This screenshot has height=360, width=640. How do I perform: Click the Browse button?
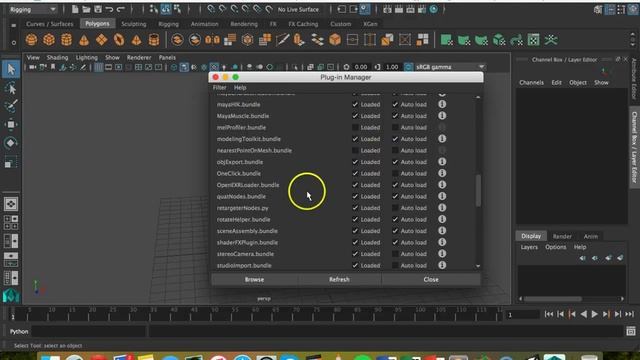254,280
